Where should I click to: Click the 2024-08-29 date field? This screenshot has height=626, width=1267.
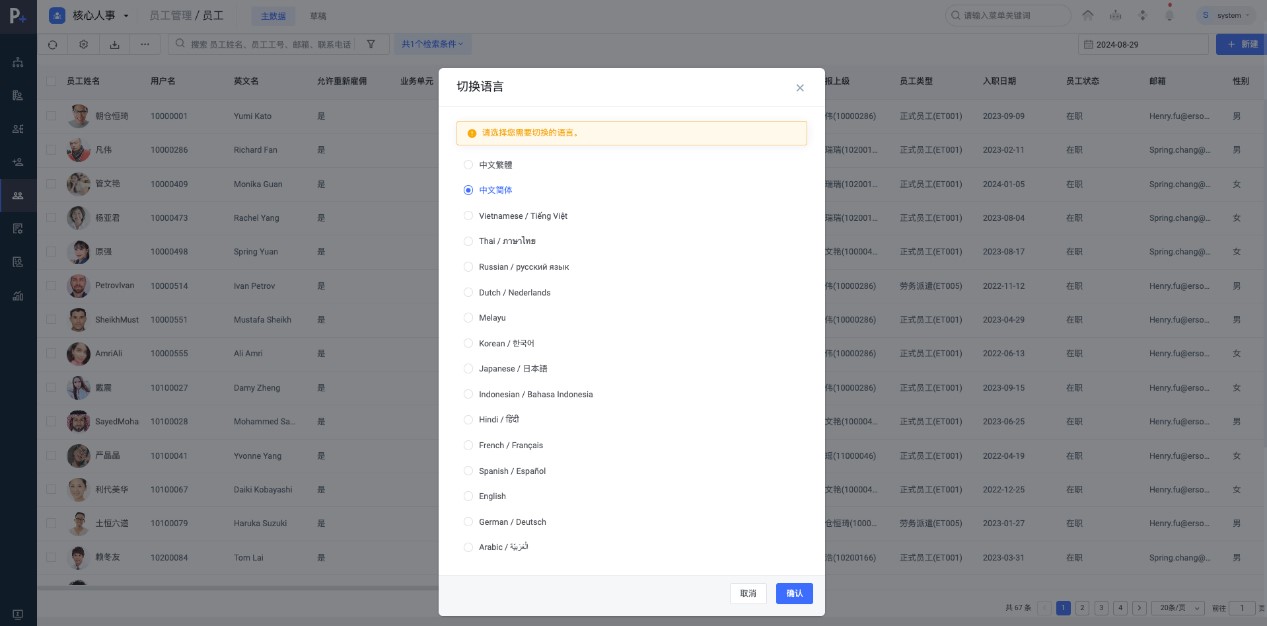[x=1144, y=45]
